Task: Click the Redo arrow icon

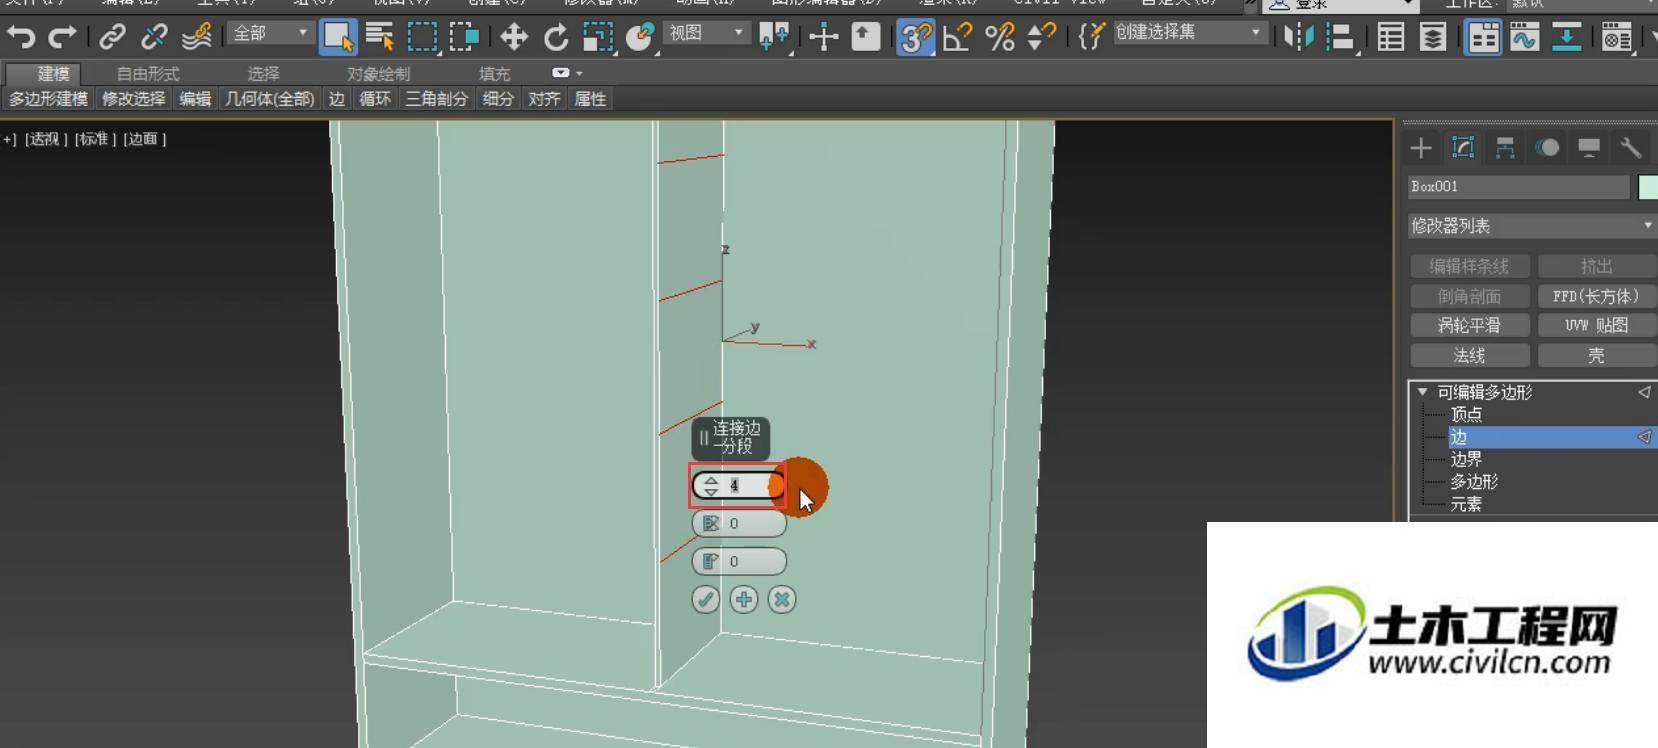Action: click(x=62, y=38)
